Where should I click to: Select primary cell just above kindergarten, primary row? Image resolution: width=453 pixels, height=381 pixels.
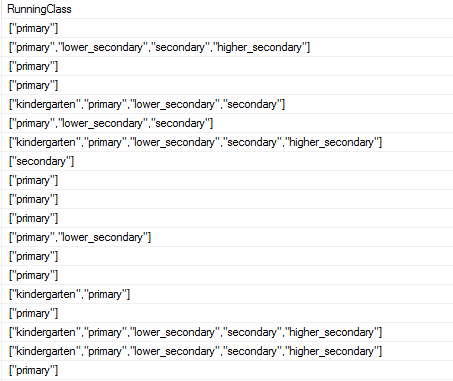[x=227, y=275]
